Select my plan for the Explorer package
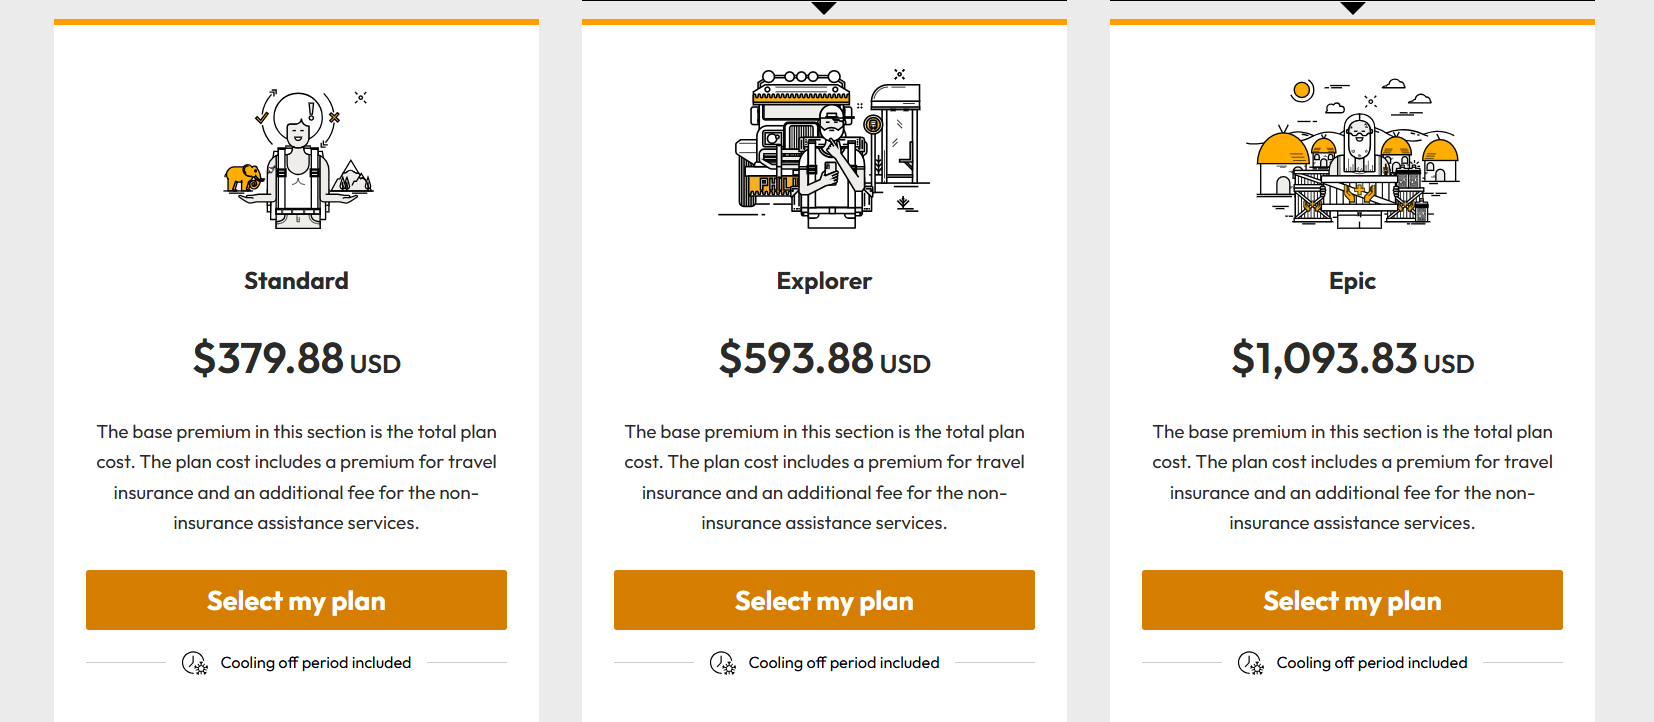This screenshot has height=722, width=1654. pyautogui.click(x=823, y=600)
